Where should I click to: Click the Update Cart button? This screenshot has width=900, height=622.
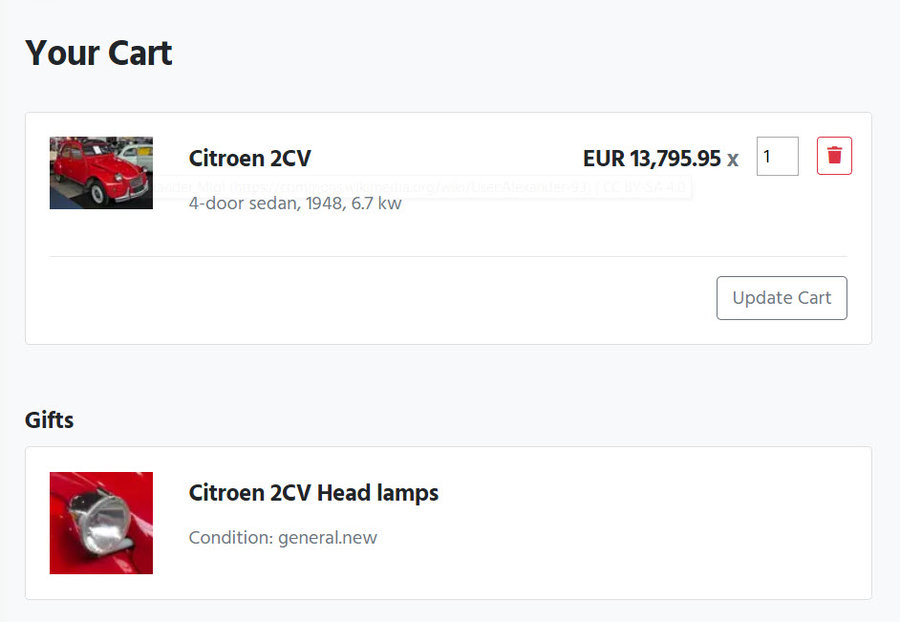point(781,298)
